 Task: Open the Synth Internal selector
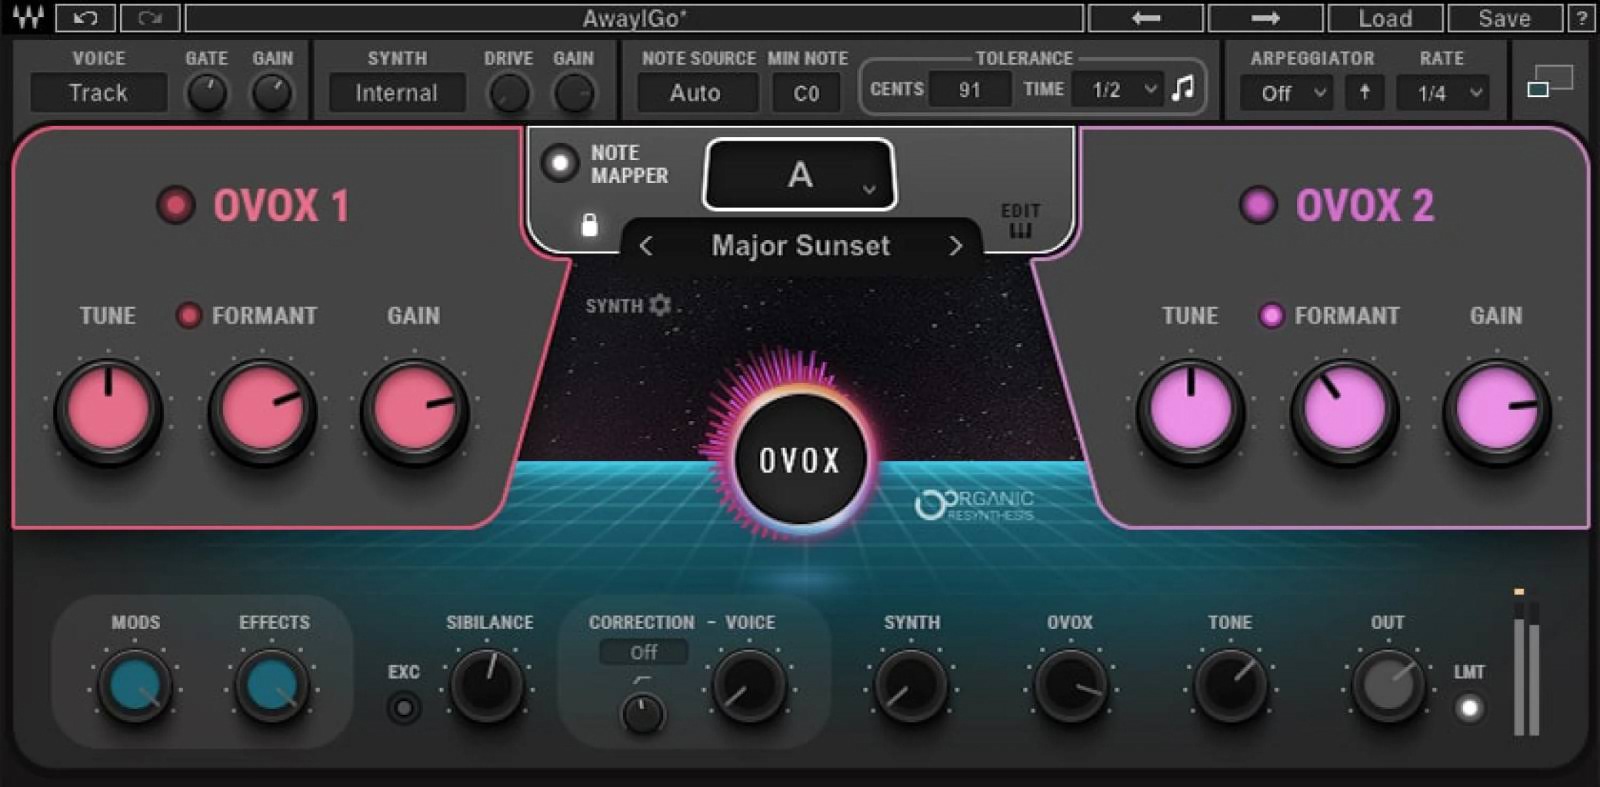click(x=397, y=93)
